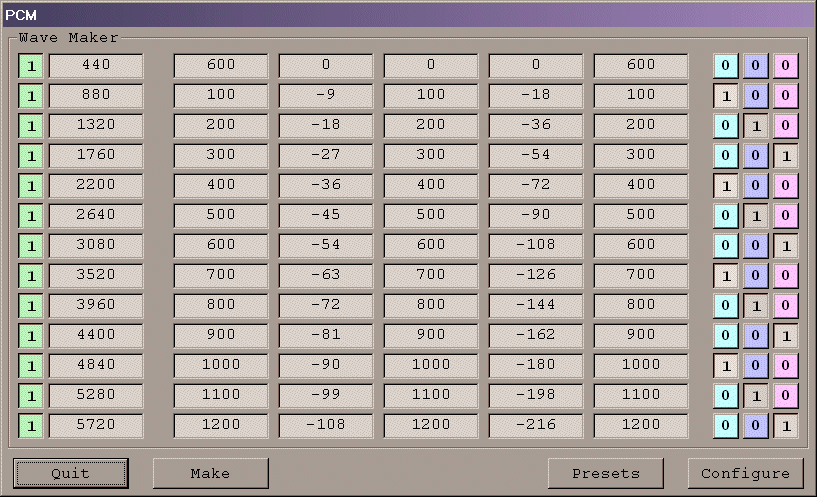Click the field showing -9
The height and width of the screenshot is (497, 817).
tap(325, 96)
